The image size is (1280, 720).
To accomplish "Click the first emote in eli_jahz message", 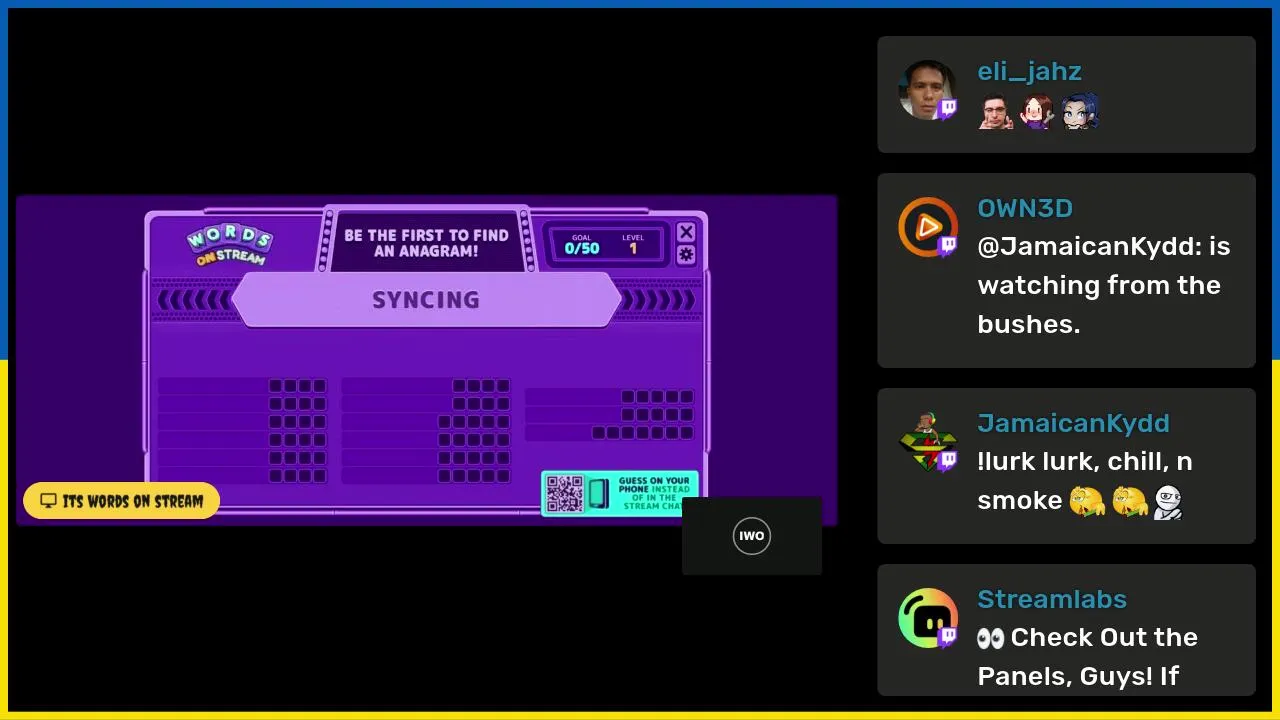I will coord(995,111).
